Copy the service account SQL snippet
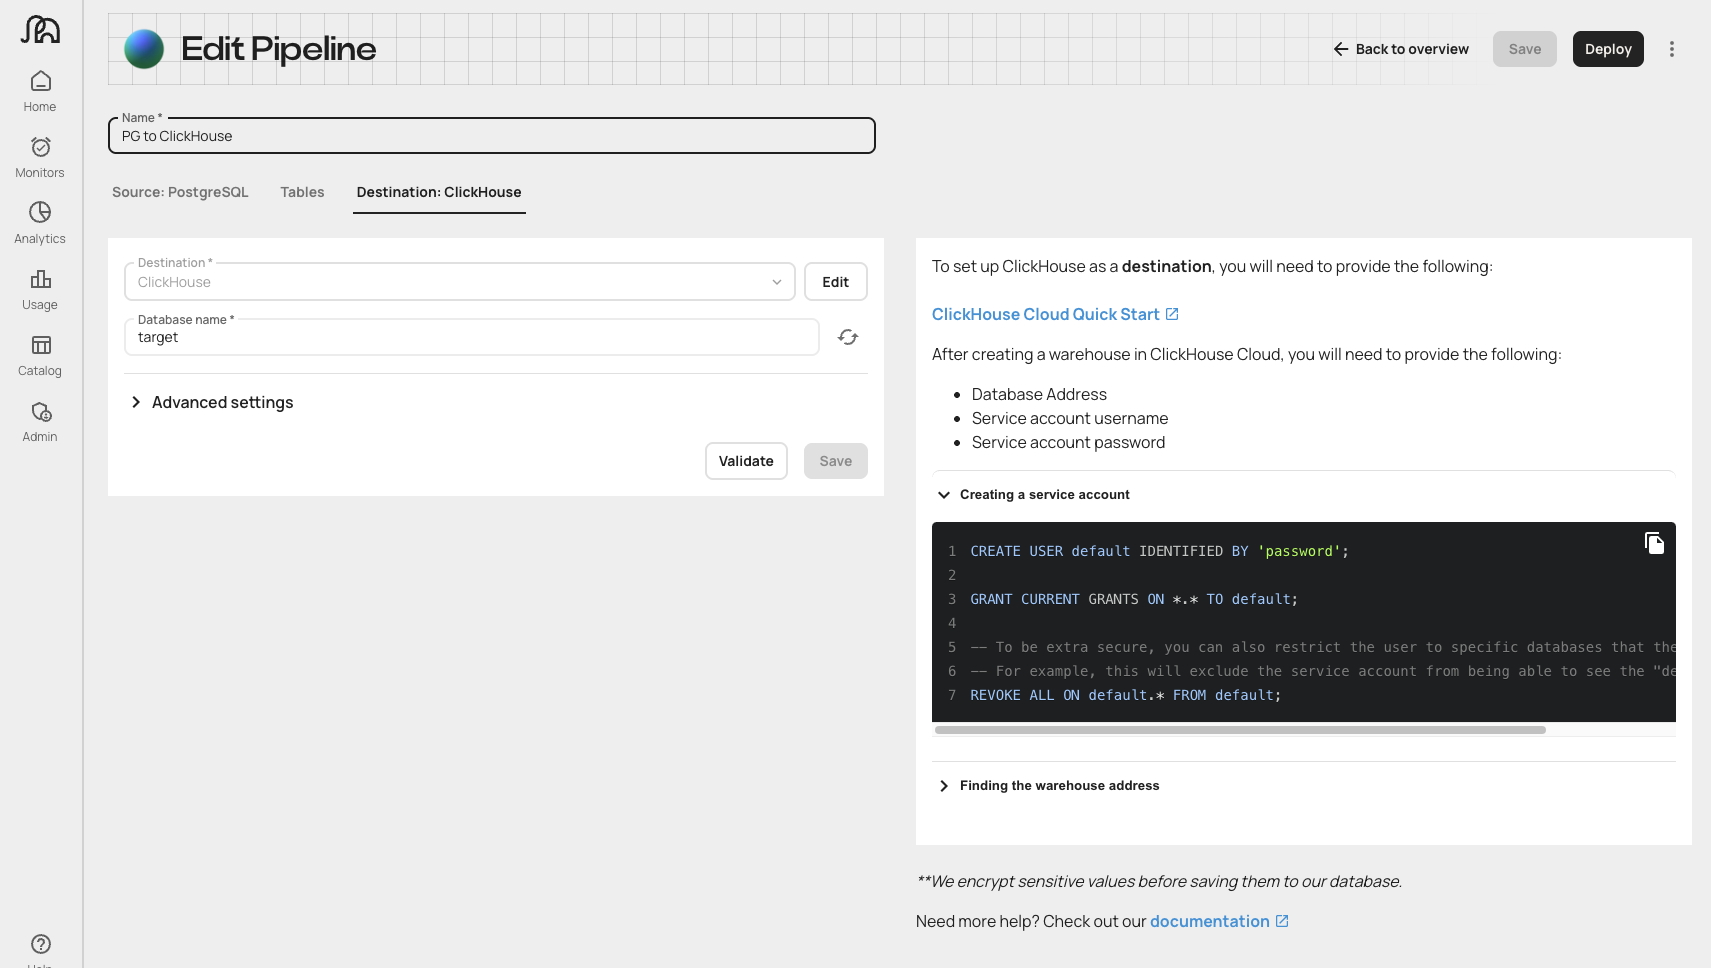Screen dimensions: 1711x968 pyautogui.click(x=1654, y=543)
